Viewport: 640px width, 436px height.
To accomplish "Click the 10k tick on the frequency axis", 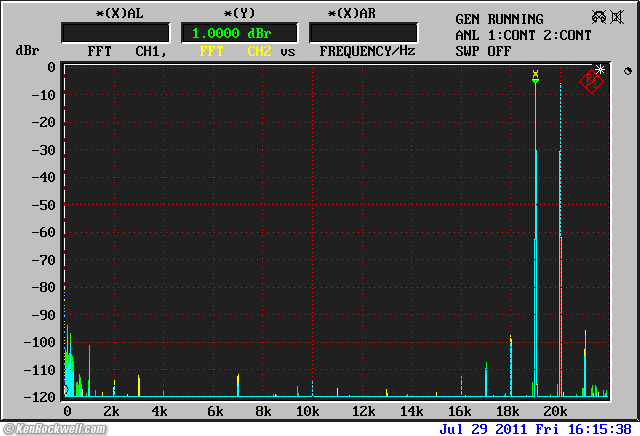I will (307, 411).
